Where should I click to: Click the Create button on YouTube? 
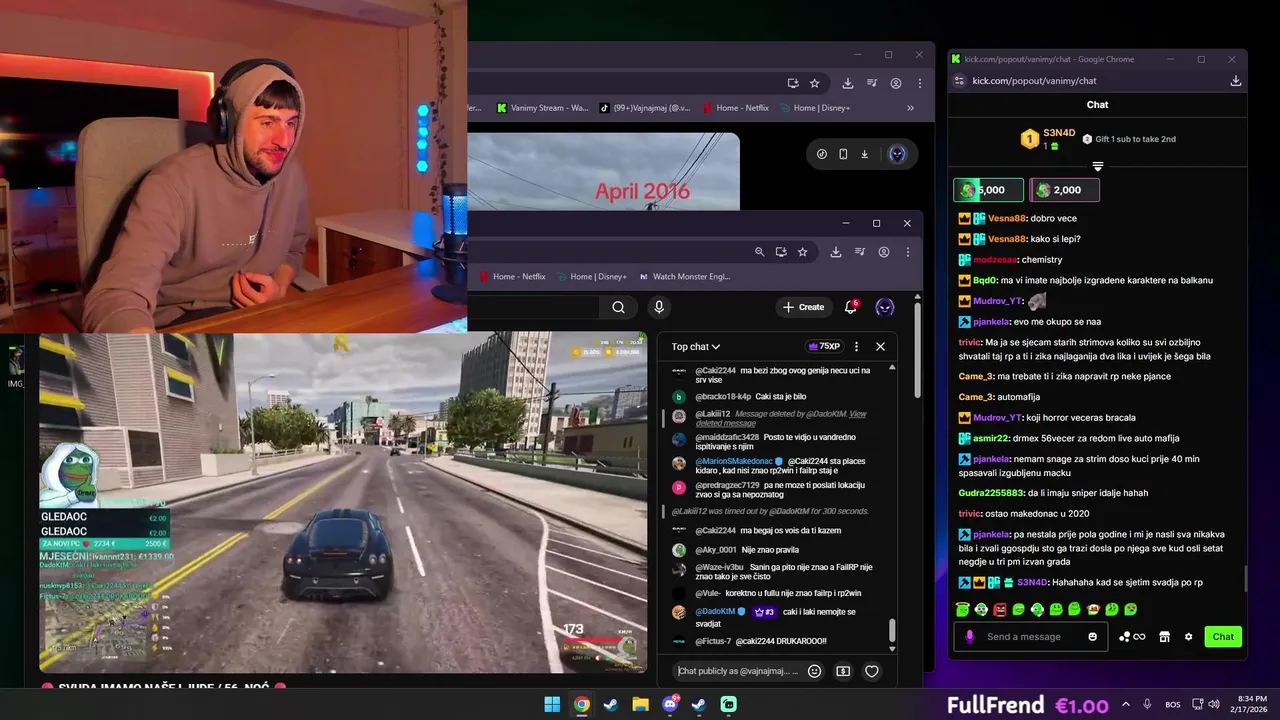pyautogui.click(x=804, y=307)
